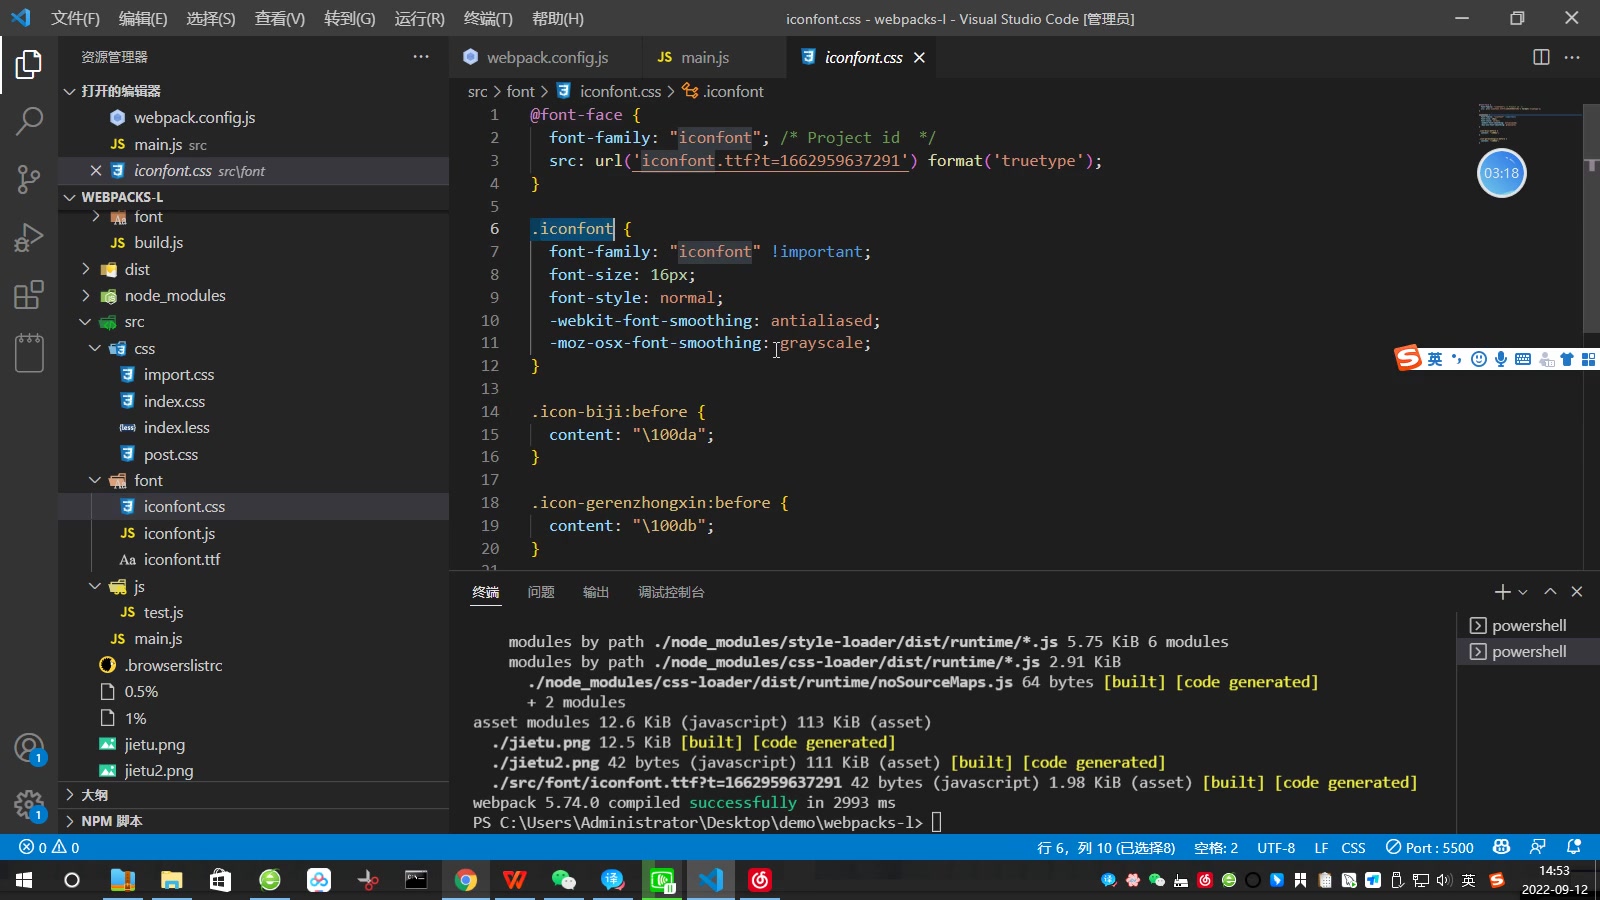Click the feedback icon in status bar
1600x900 pixels.
coord(1538,847)
